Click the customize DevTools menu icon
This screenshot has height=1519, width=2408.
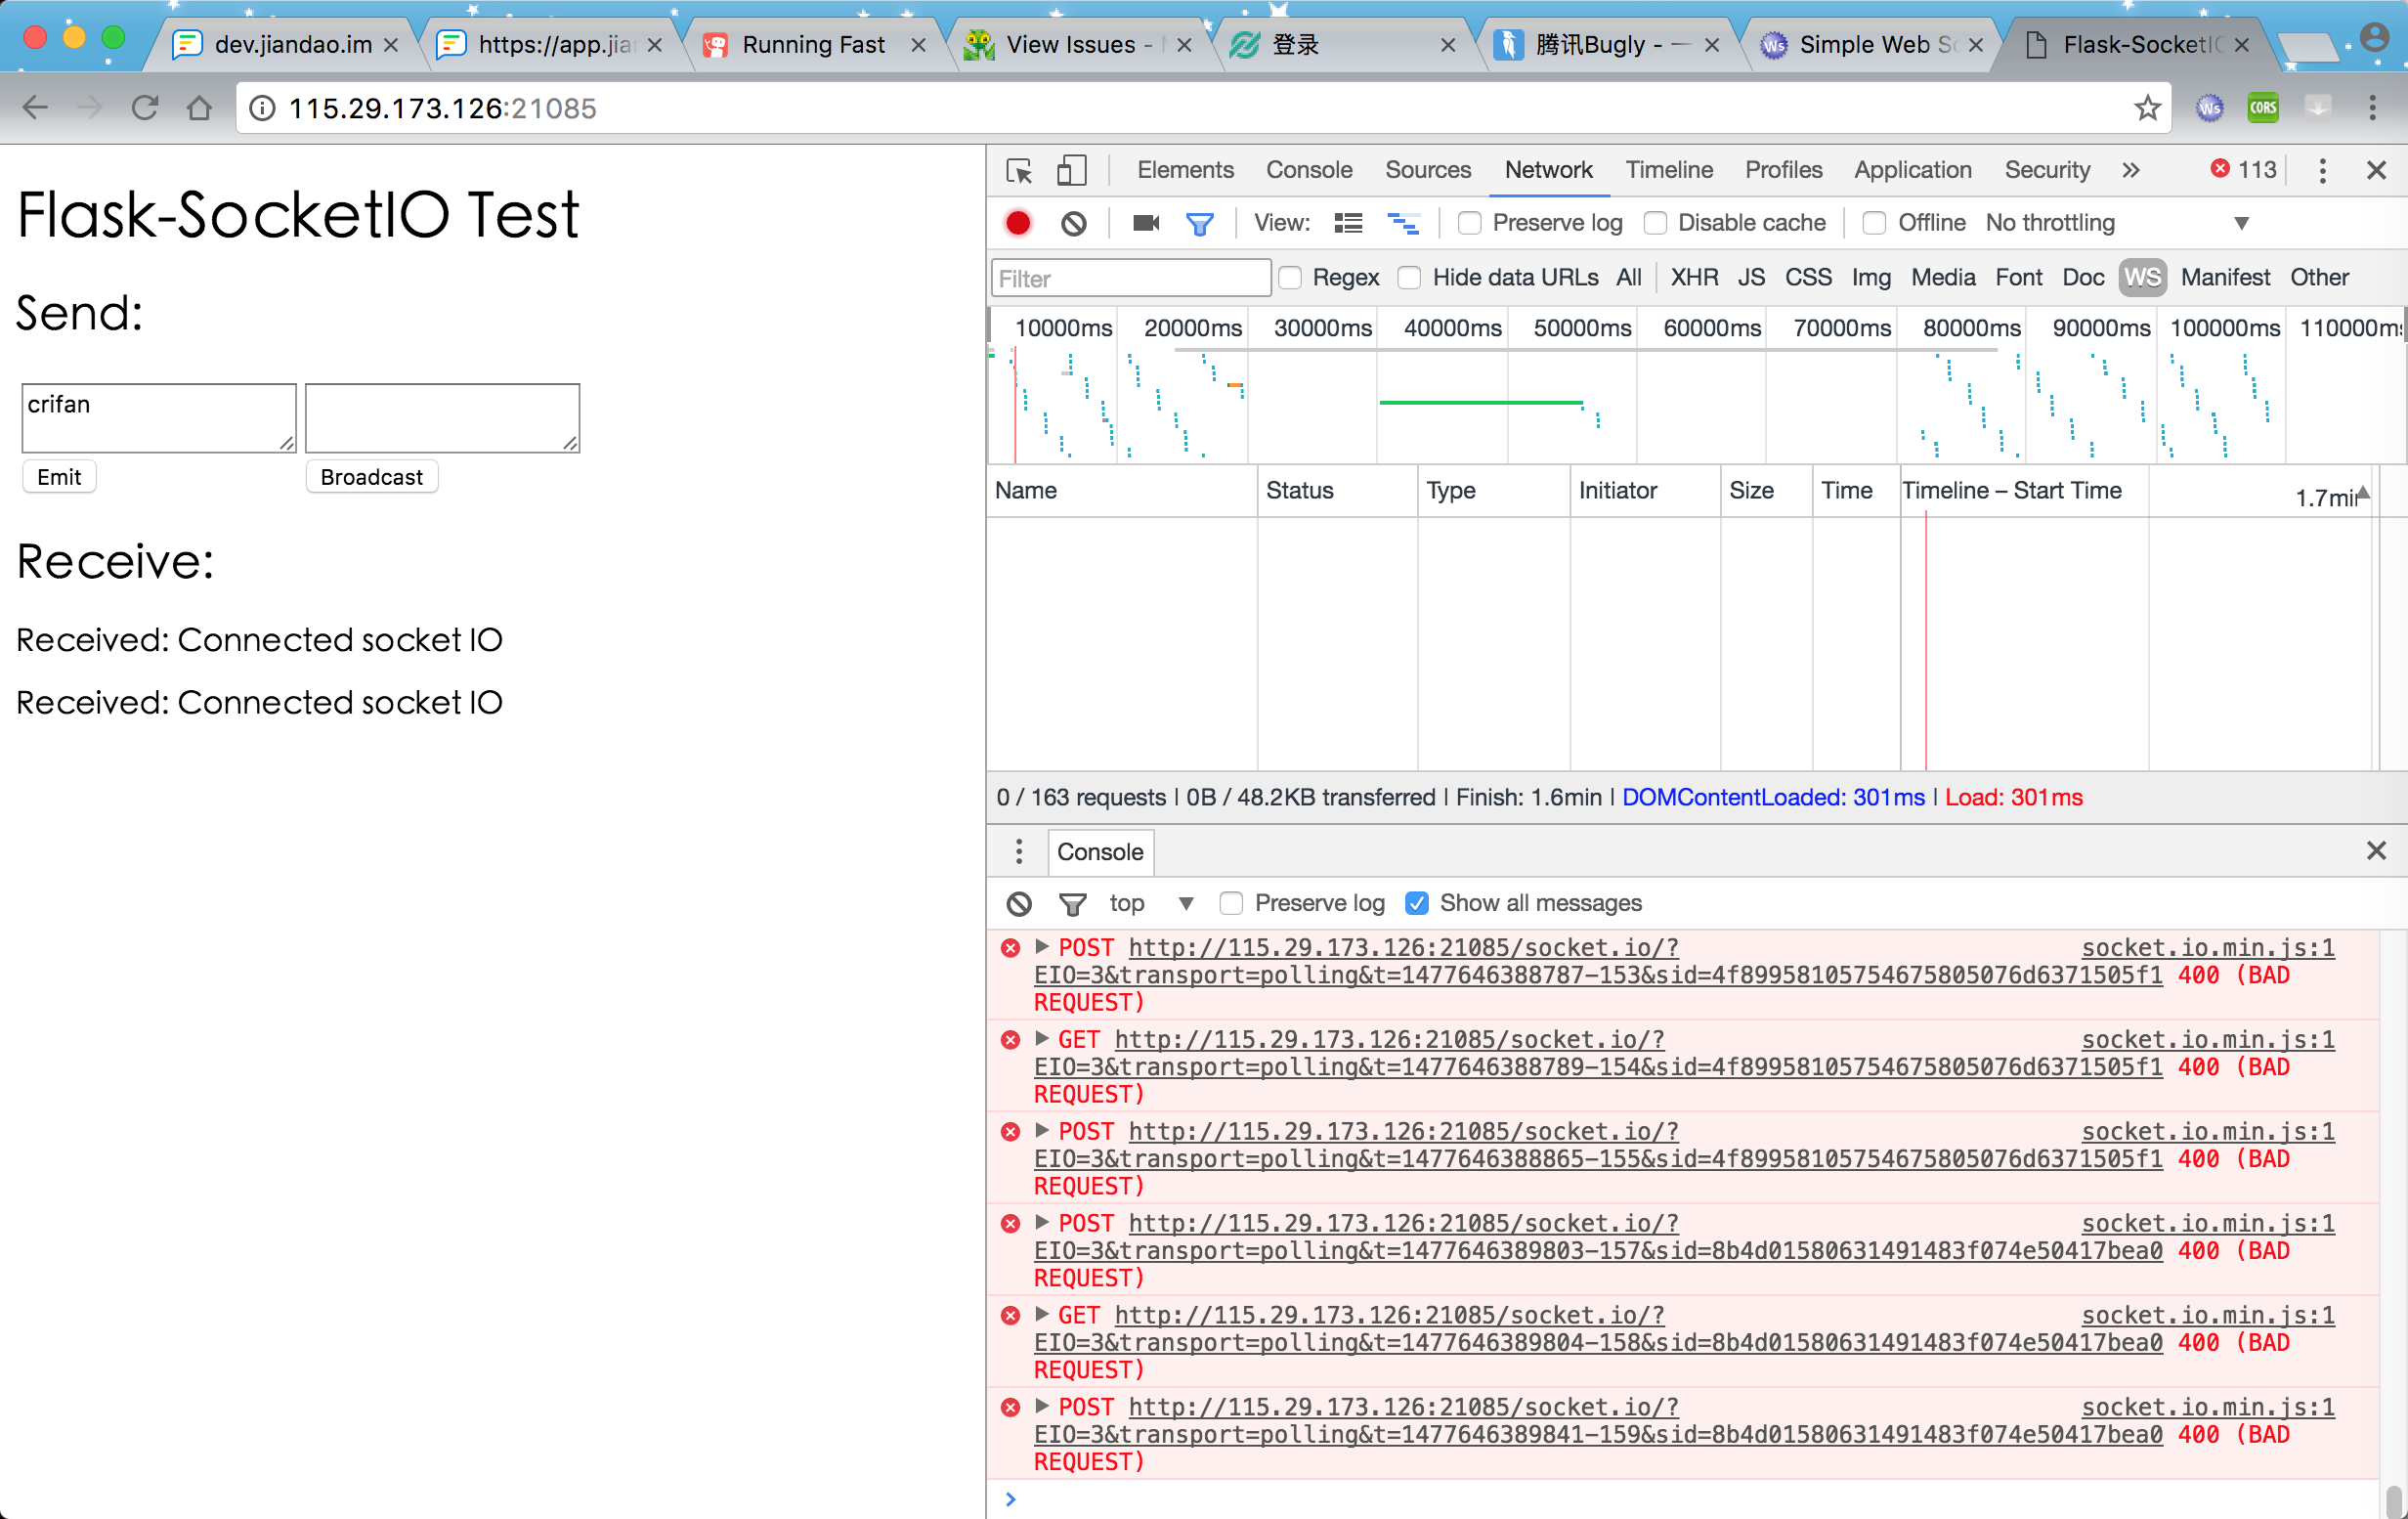(2322, 168)
